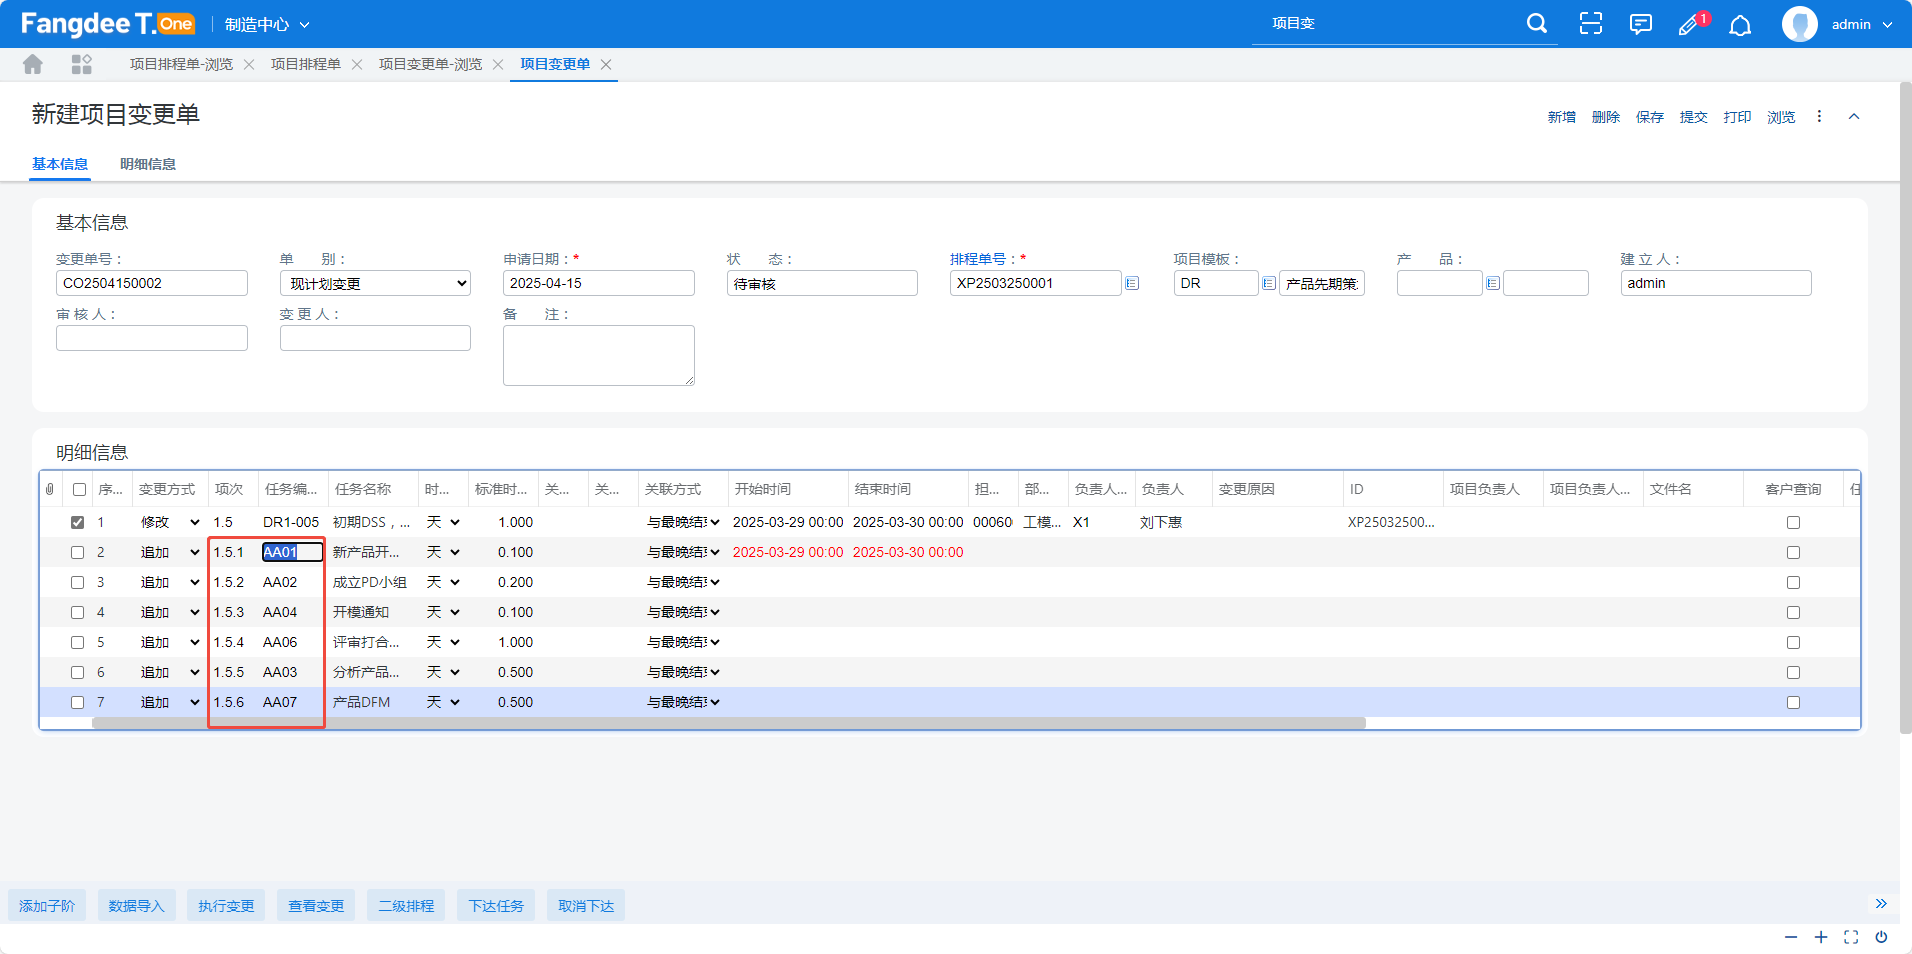1912x954 pixels.
Task: Switch to the 明细信息 tab
Action: (148, 164)
